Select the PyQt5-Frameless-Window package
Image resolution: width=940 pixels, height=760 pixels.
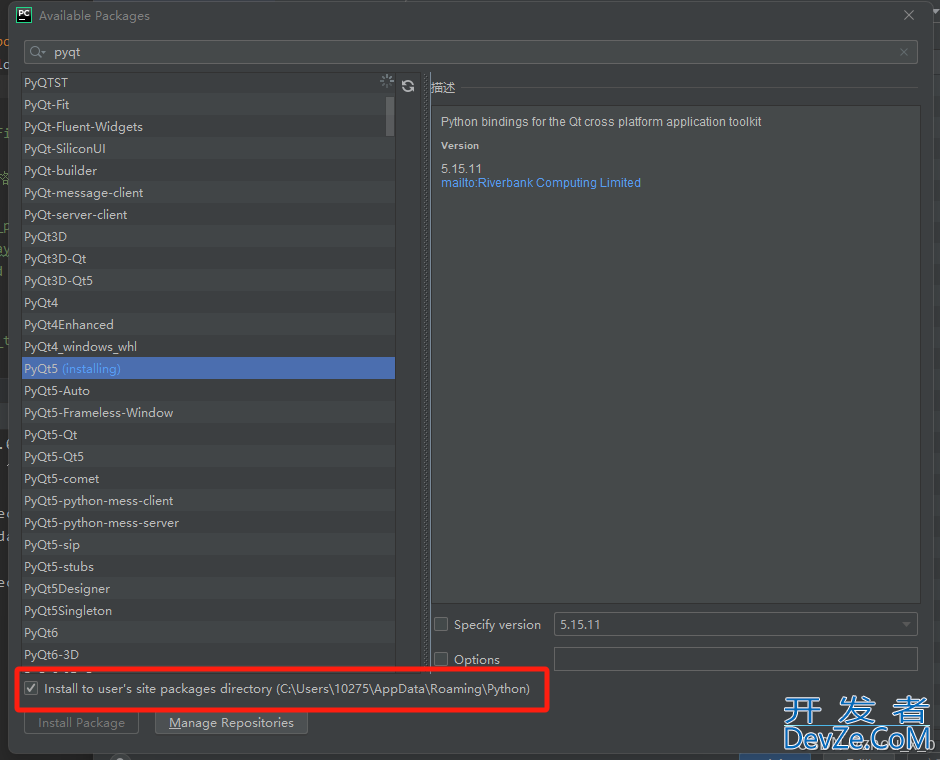(208, 412)
